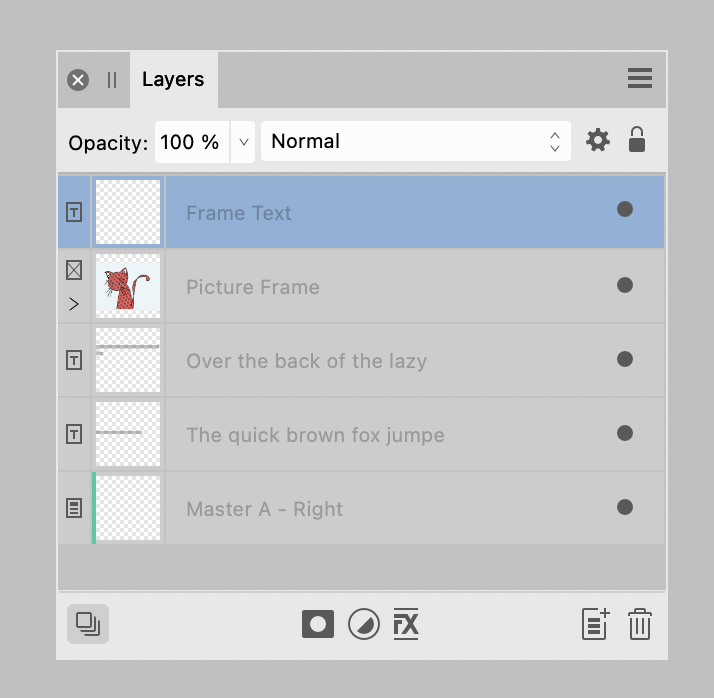Select the Layers tab

click(x=173, y=80)
